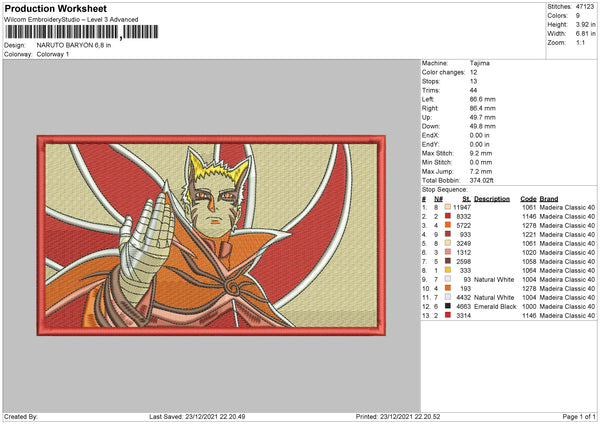
Task: Choose the pink swatch in stop 6
Action: click(x=448, y=252)
